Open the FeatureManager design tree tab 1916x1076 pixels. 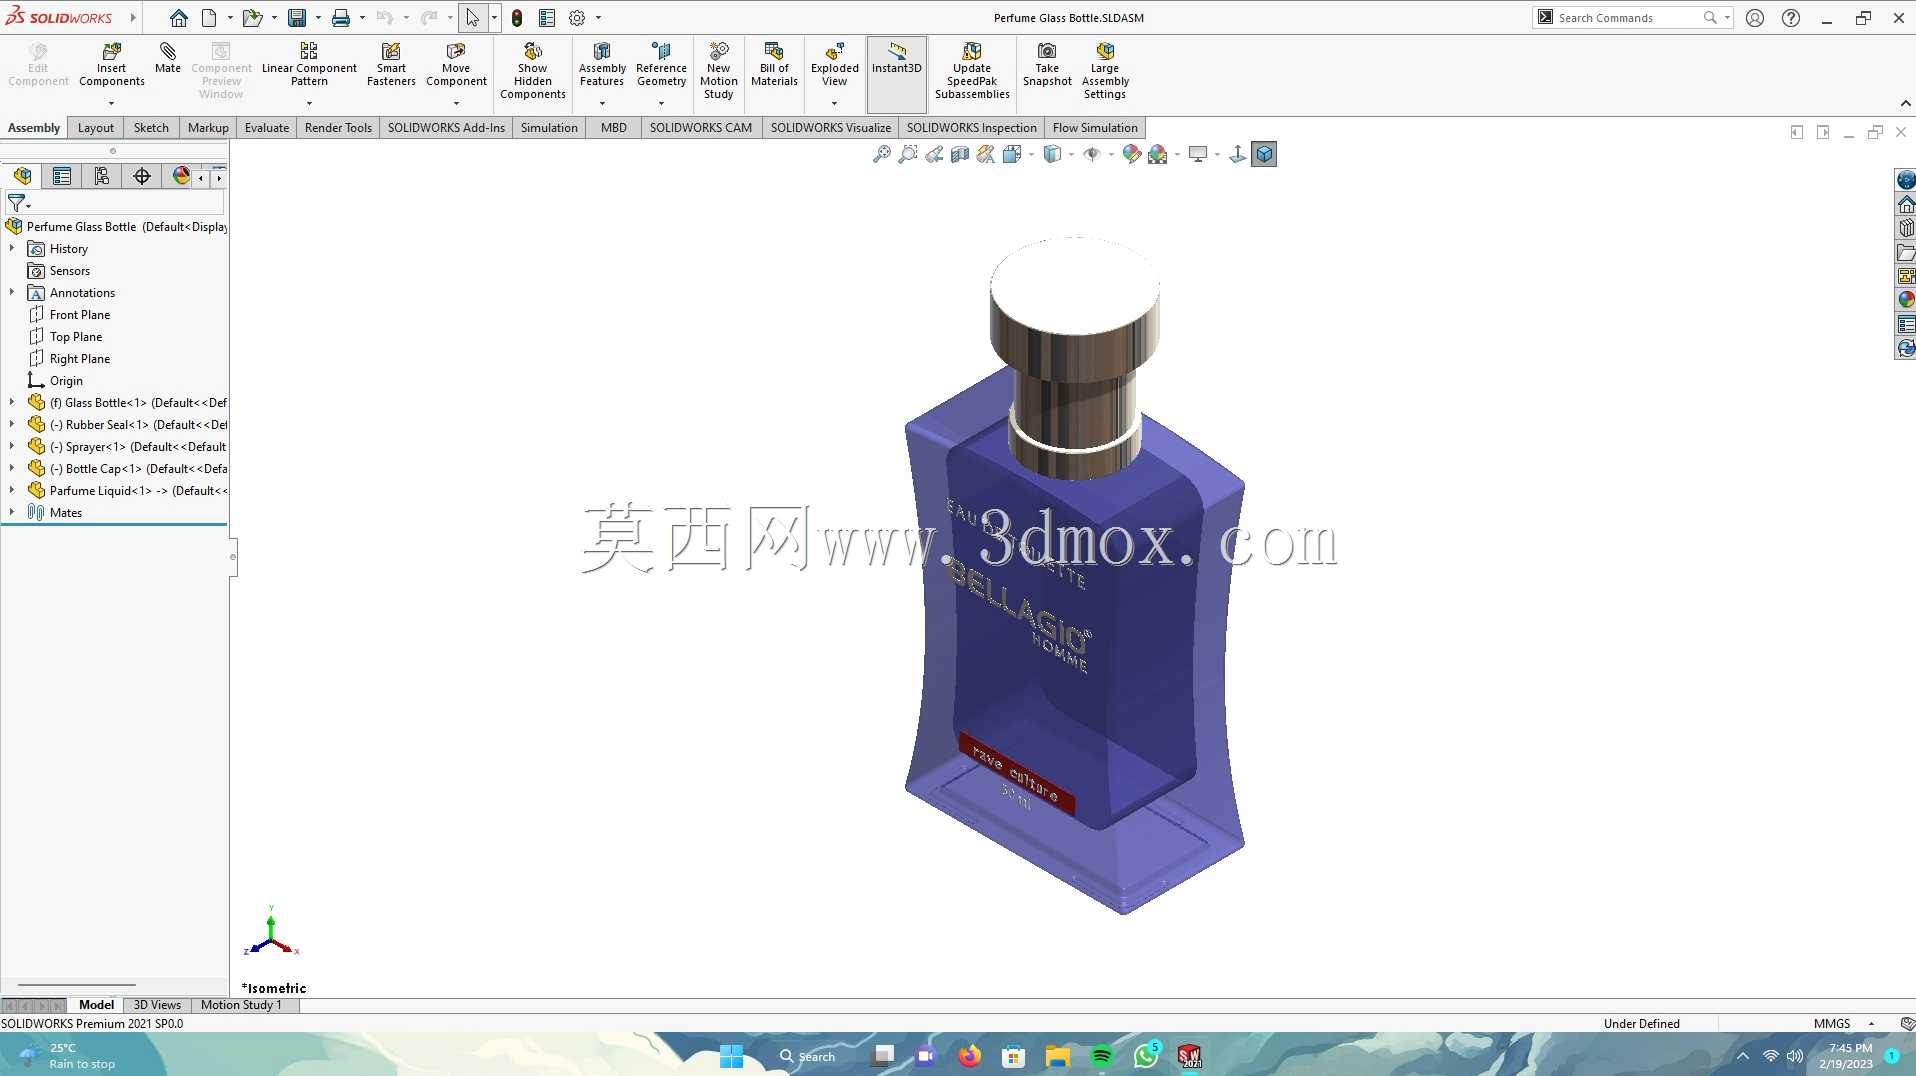[22, 176]
